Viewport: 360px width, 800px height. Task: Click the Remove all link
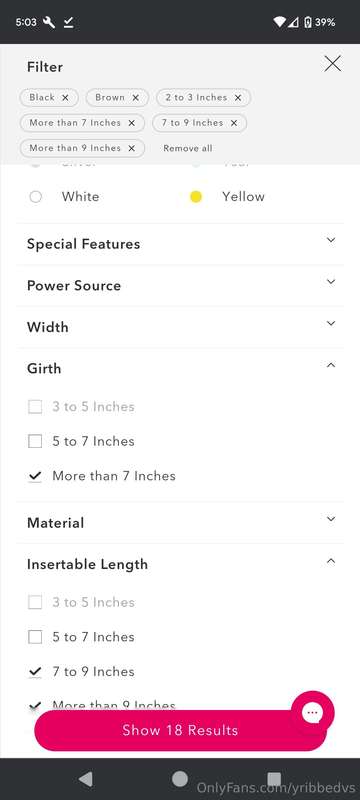(188, 148)
